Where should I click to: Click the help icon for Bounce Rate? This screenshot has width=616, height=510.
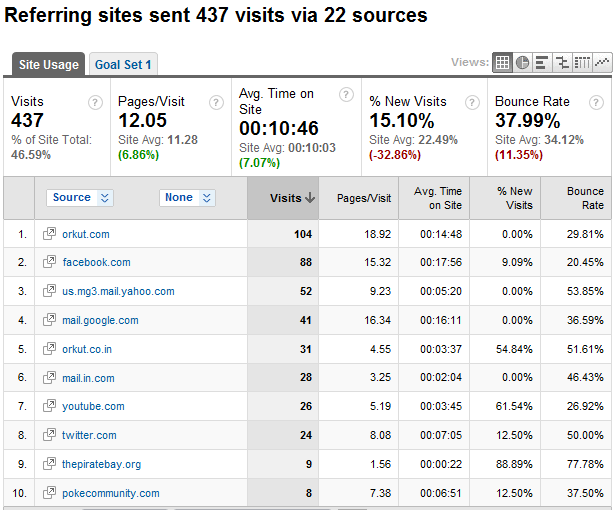596,102
